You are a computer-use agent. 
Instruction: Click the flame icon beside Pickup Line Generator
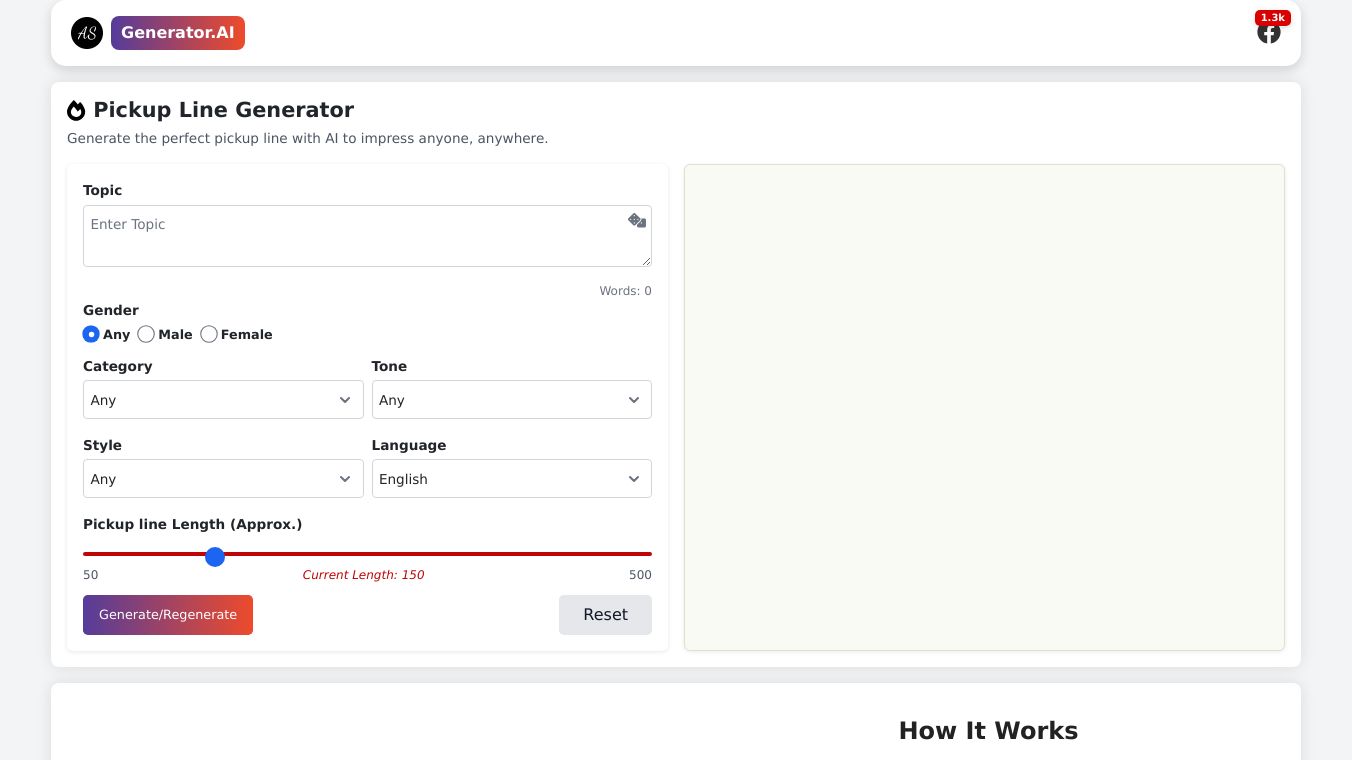(76, 110)
